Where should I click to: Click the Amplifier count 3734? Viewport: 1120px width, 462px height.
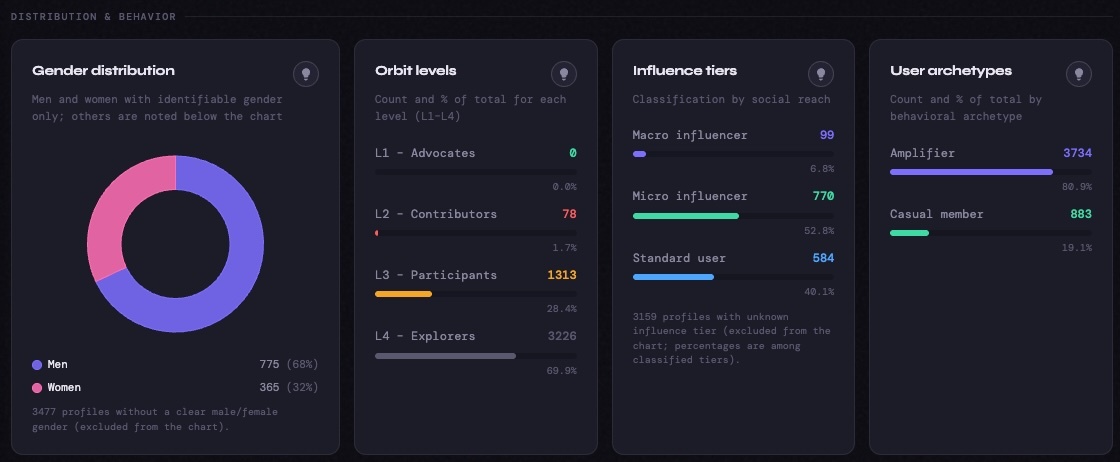coord(1078,153)
